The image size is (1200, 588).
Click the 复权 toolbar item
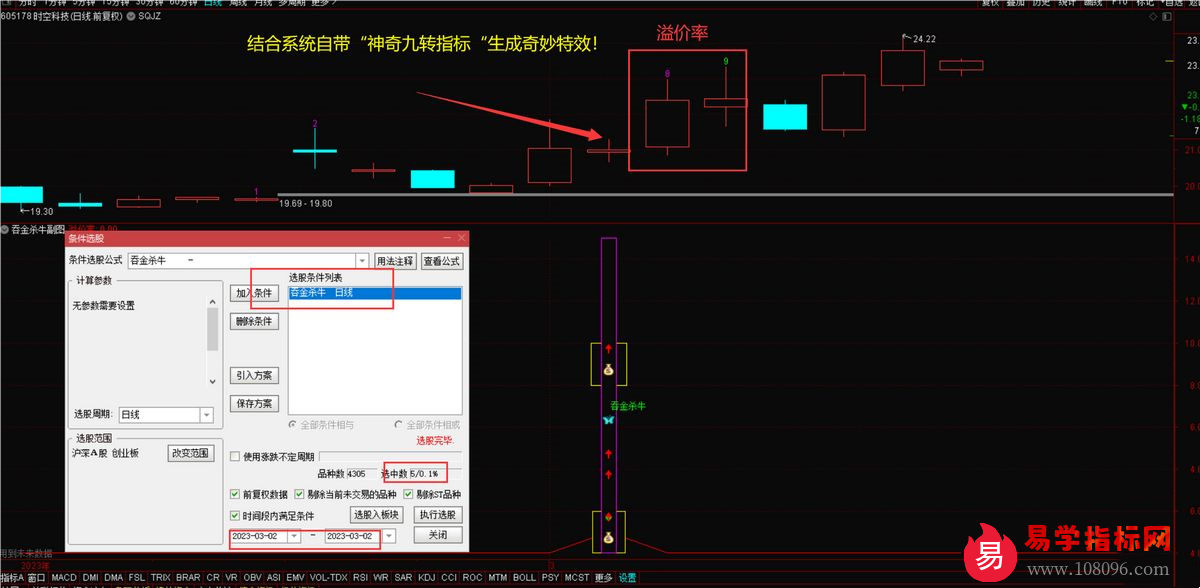pos(990,3)
